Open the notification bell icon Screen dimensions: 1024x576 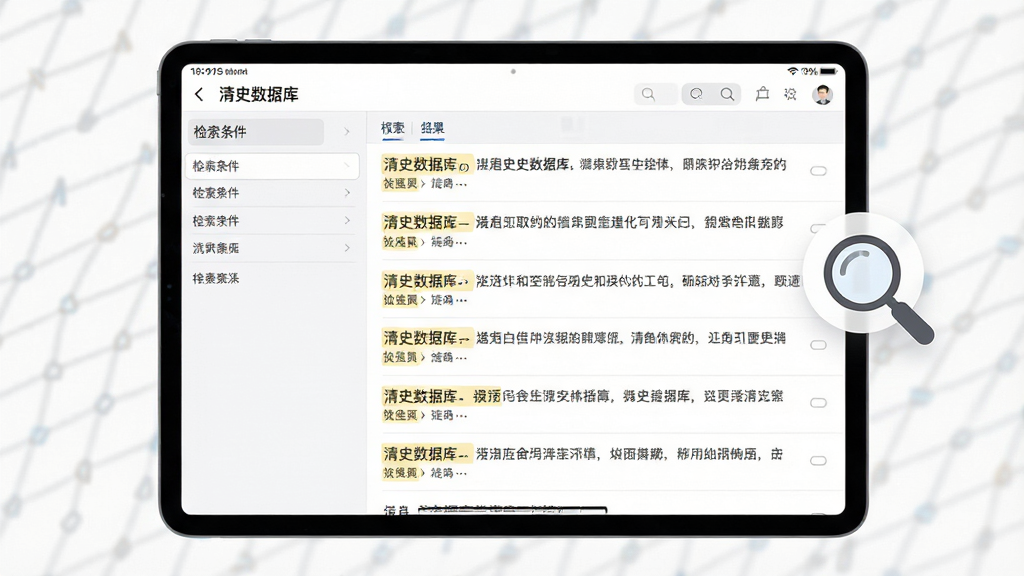[762, 94]
